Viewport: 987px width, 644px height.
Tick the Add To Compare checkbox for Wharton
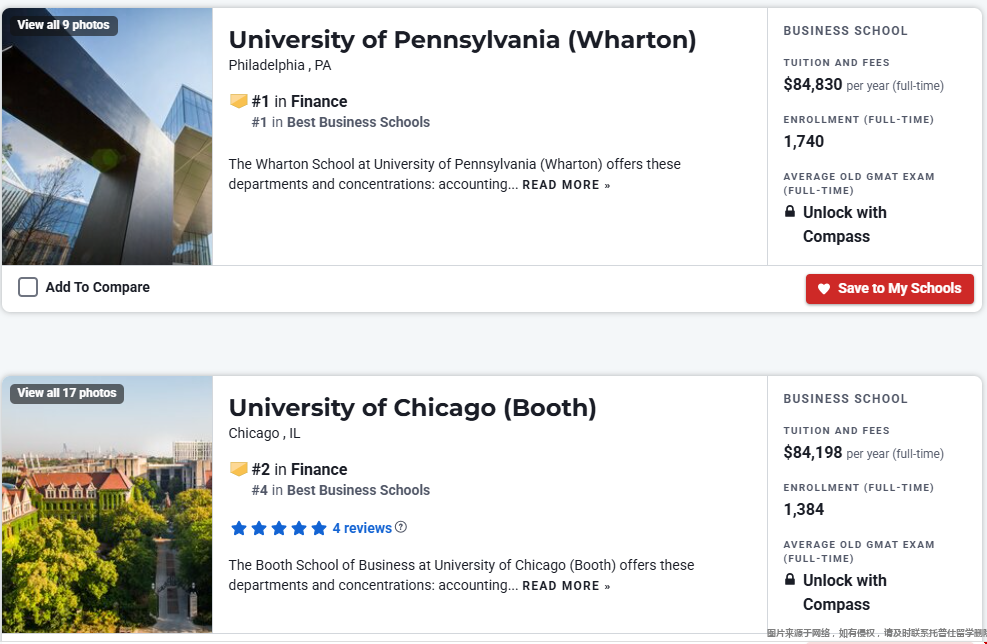pyautogui.click(x=28, y=287)
